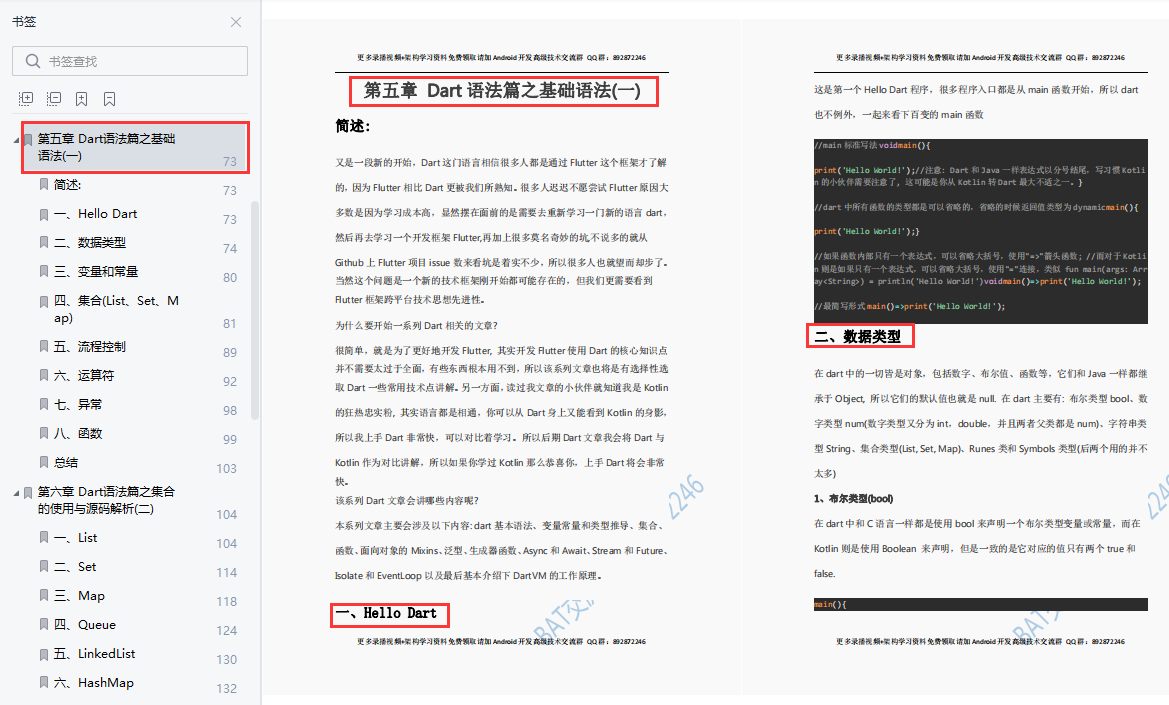This screenshot has height=705, width=1169.
Task: Click bookmark icon beside 简述:
Action: (x=44, y=184)
